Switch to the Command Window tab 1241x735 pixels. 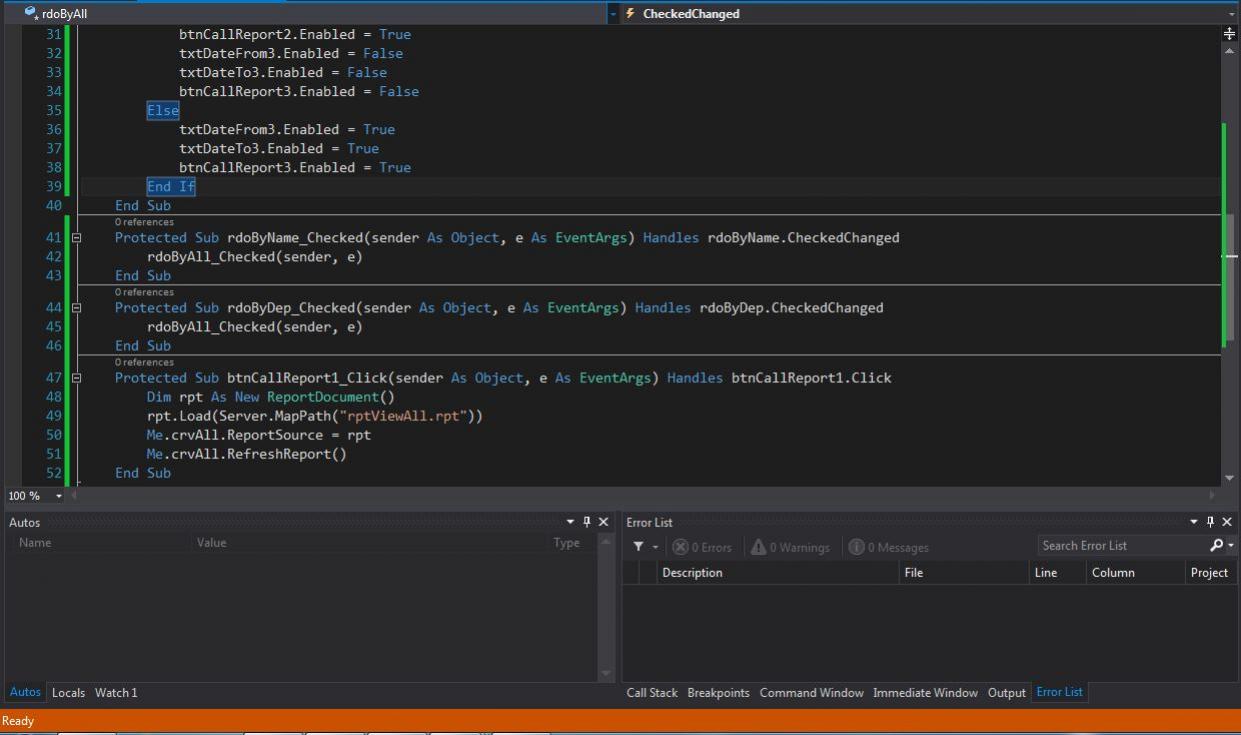(811, 692)
